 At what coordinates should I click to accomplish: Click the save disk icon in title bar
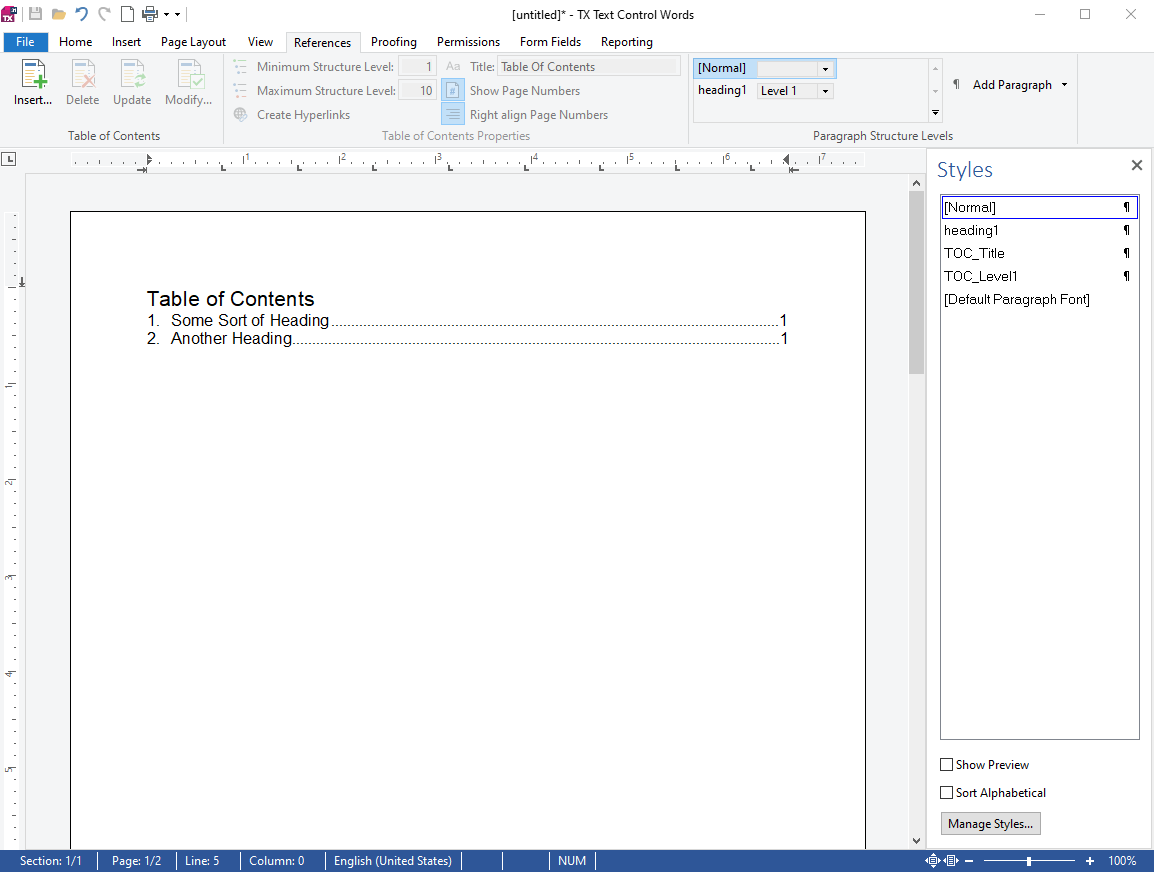coord(35,13)
